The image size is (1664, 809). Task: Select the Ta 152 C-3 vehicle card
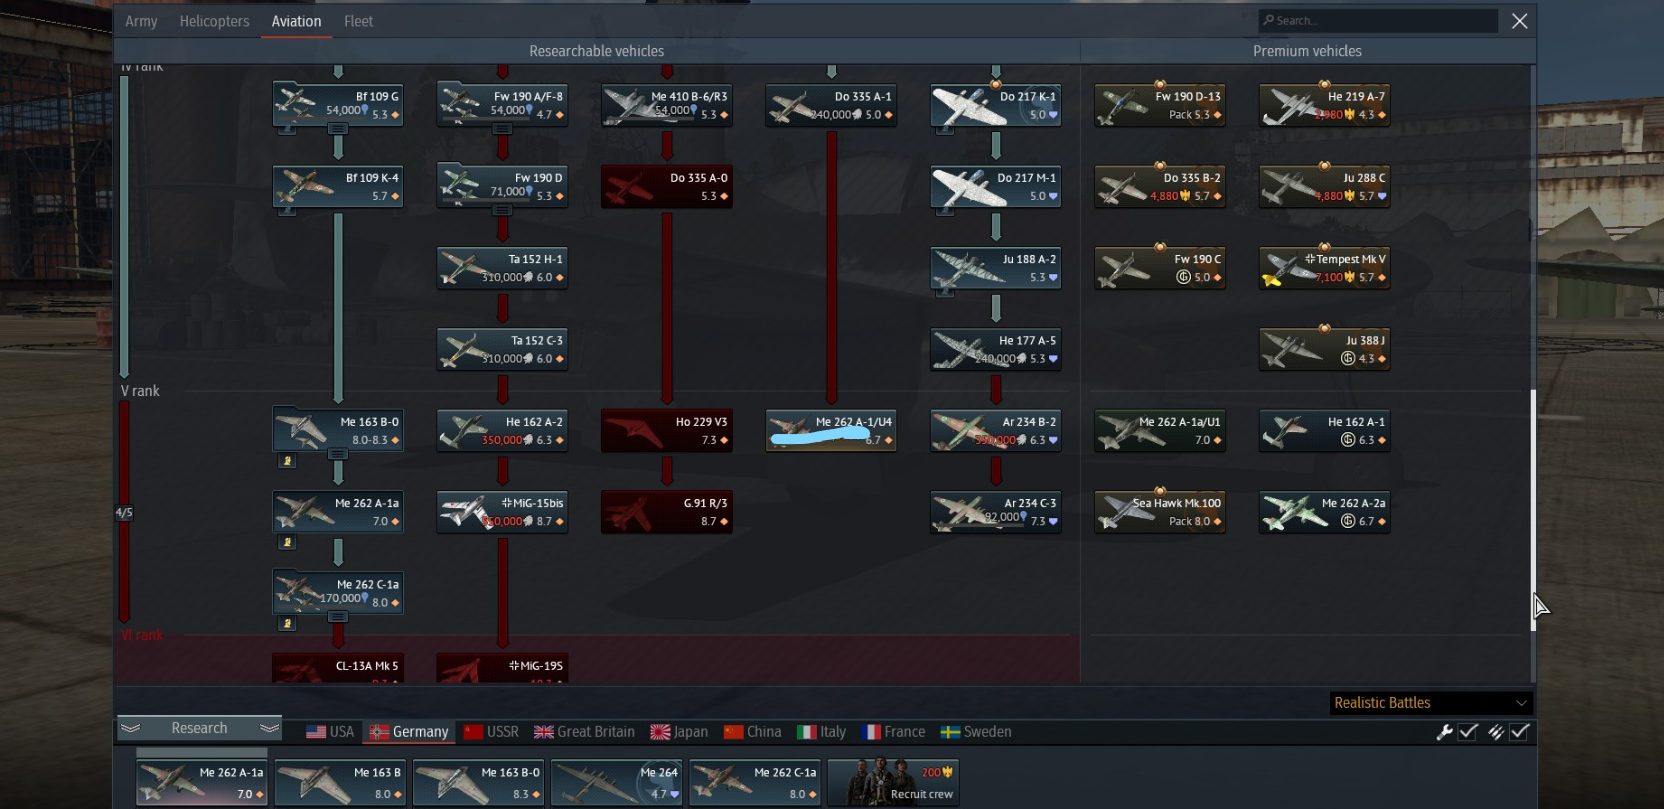pos(502,349)
